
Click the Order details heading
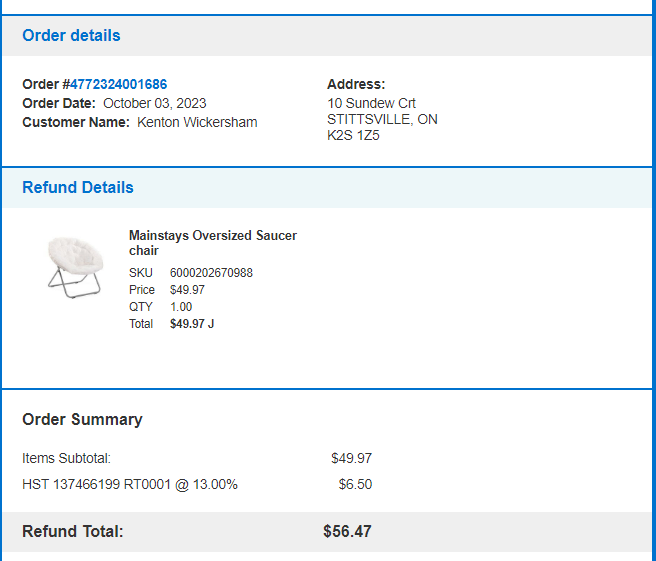71,36
